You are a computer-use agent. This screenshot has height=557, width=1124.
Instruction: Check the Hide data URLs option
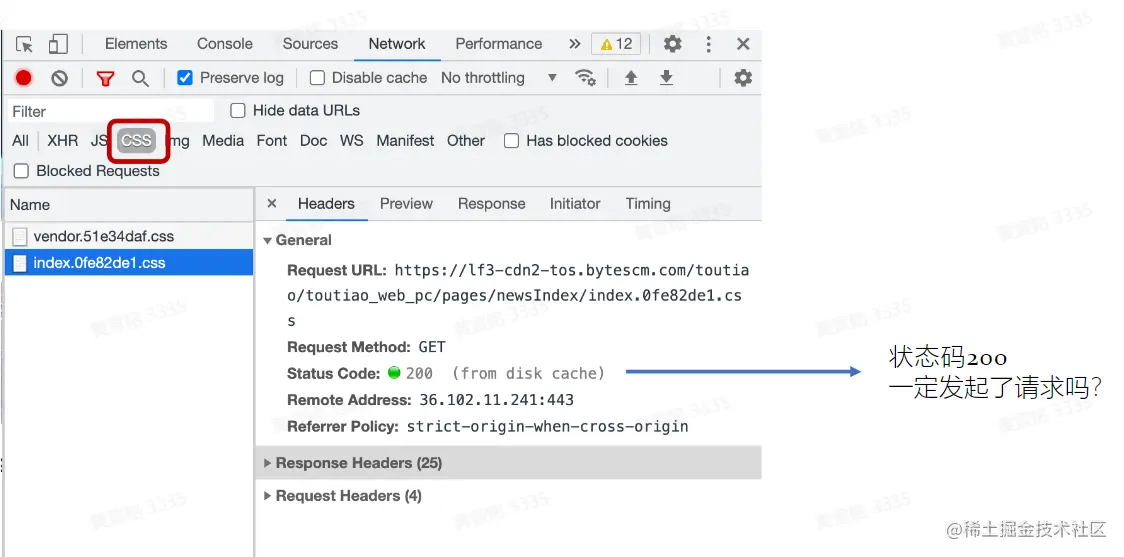coord(238,111)
